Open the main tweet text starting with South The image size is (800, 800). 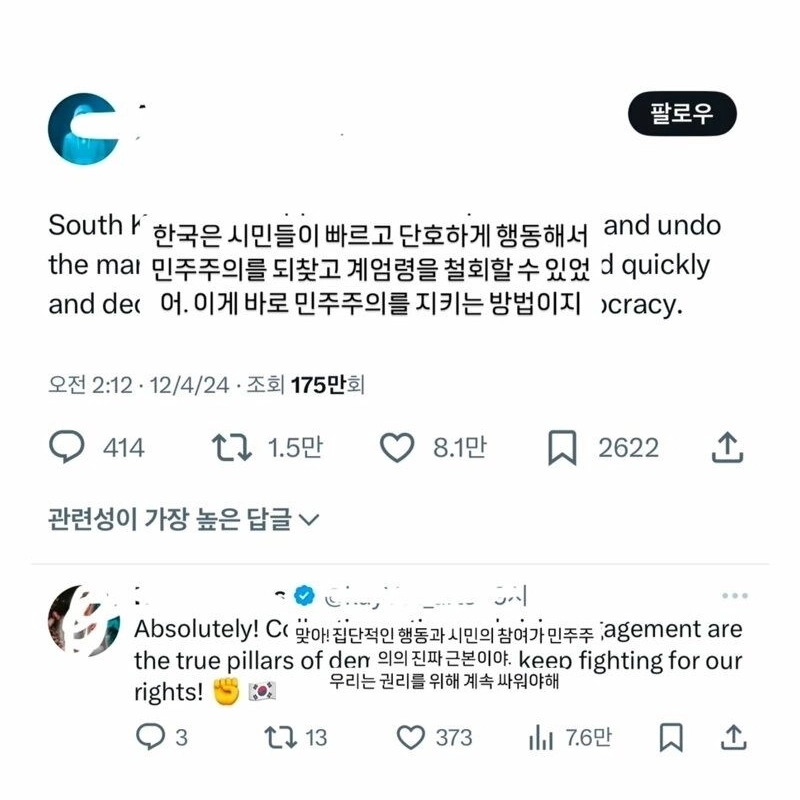(385, 265)
